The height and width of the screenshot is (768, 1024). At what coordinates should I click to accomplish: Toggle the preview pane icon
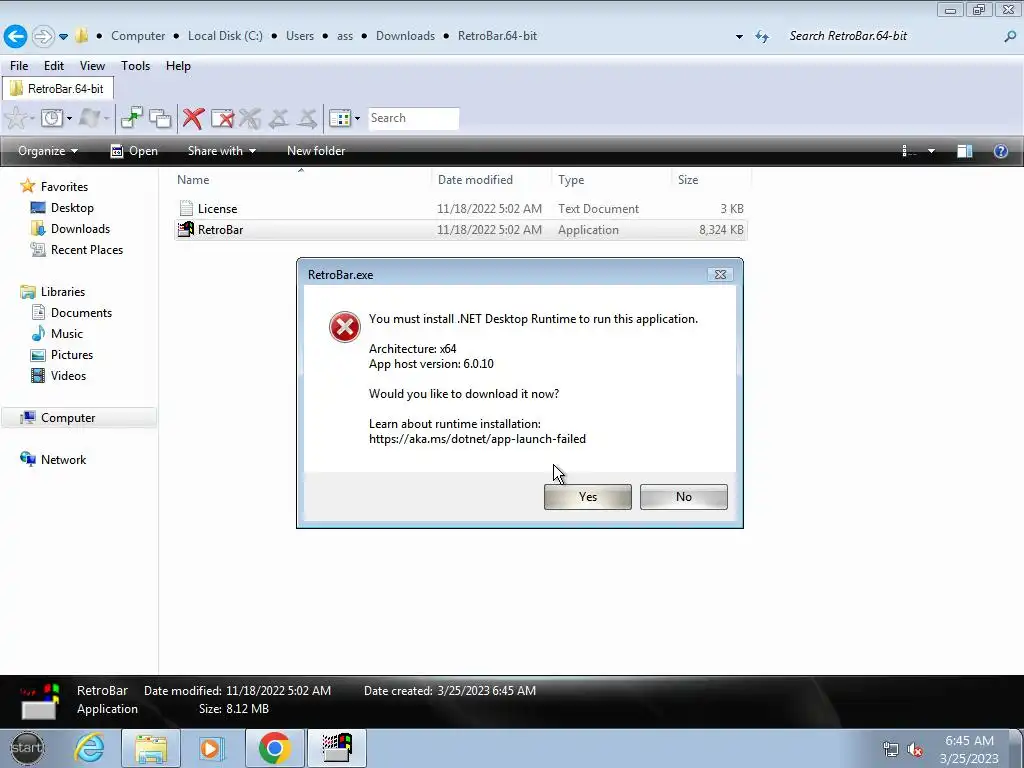pos(965,152)
